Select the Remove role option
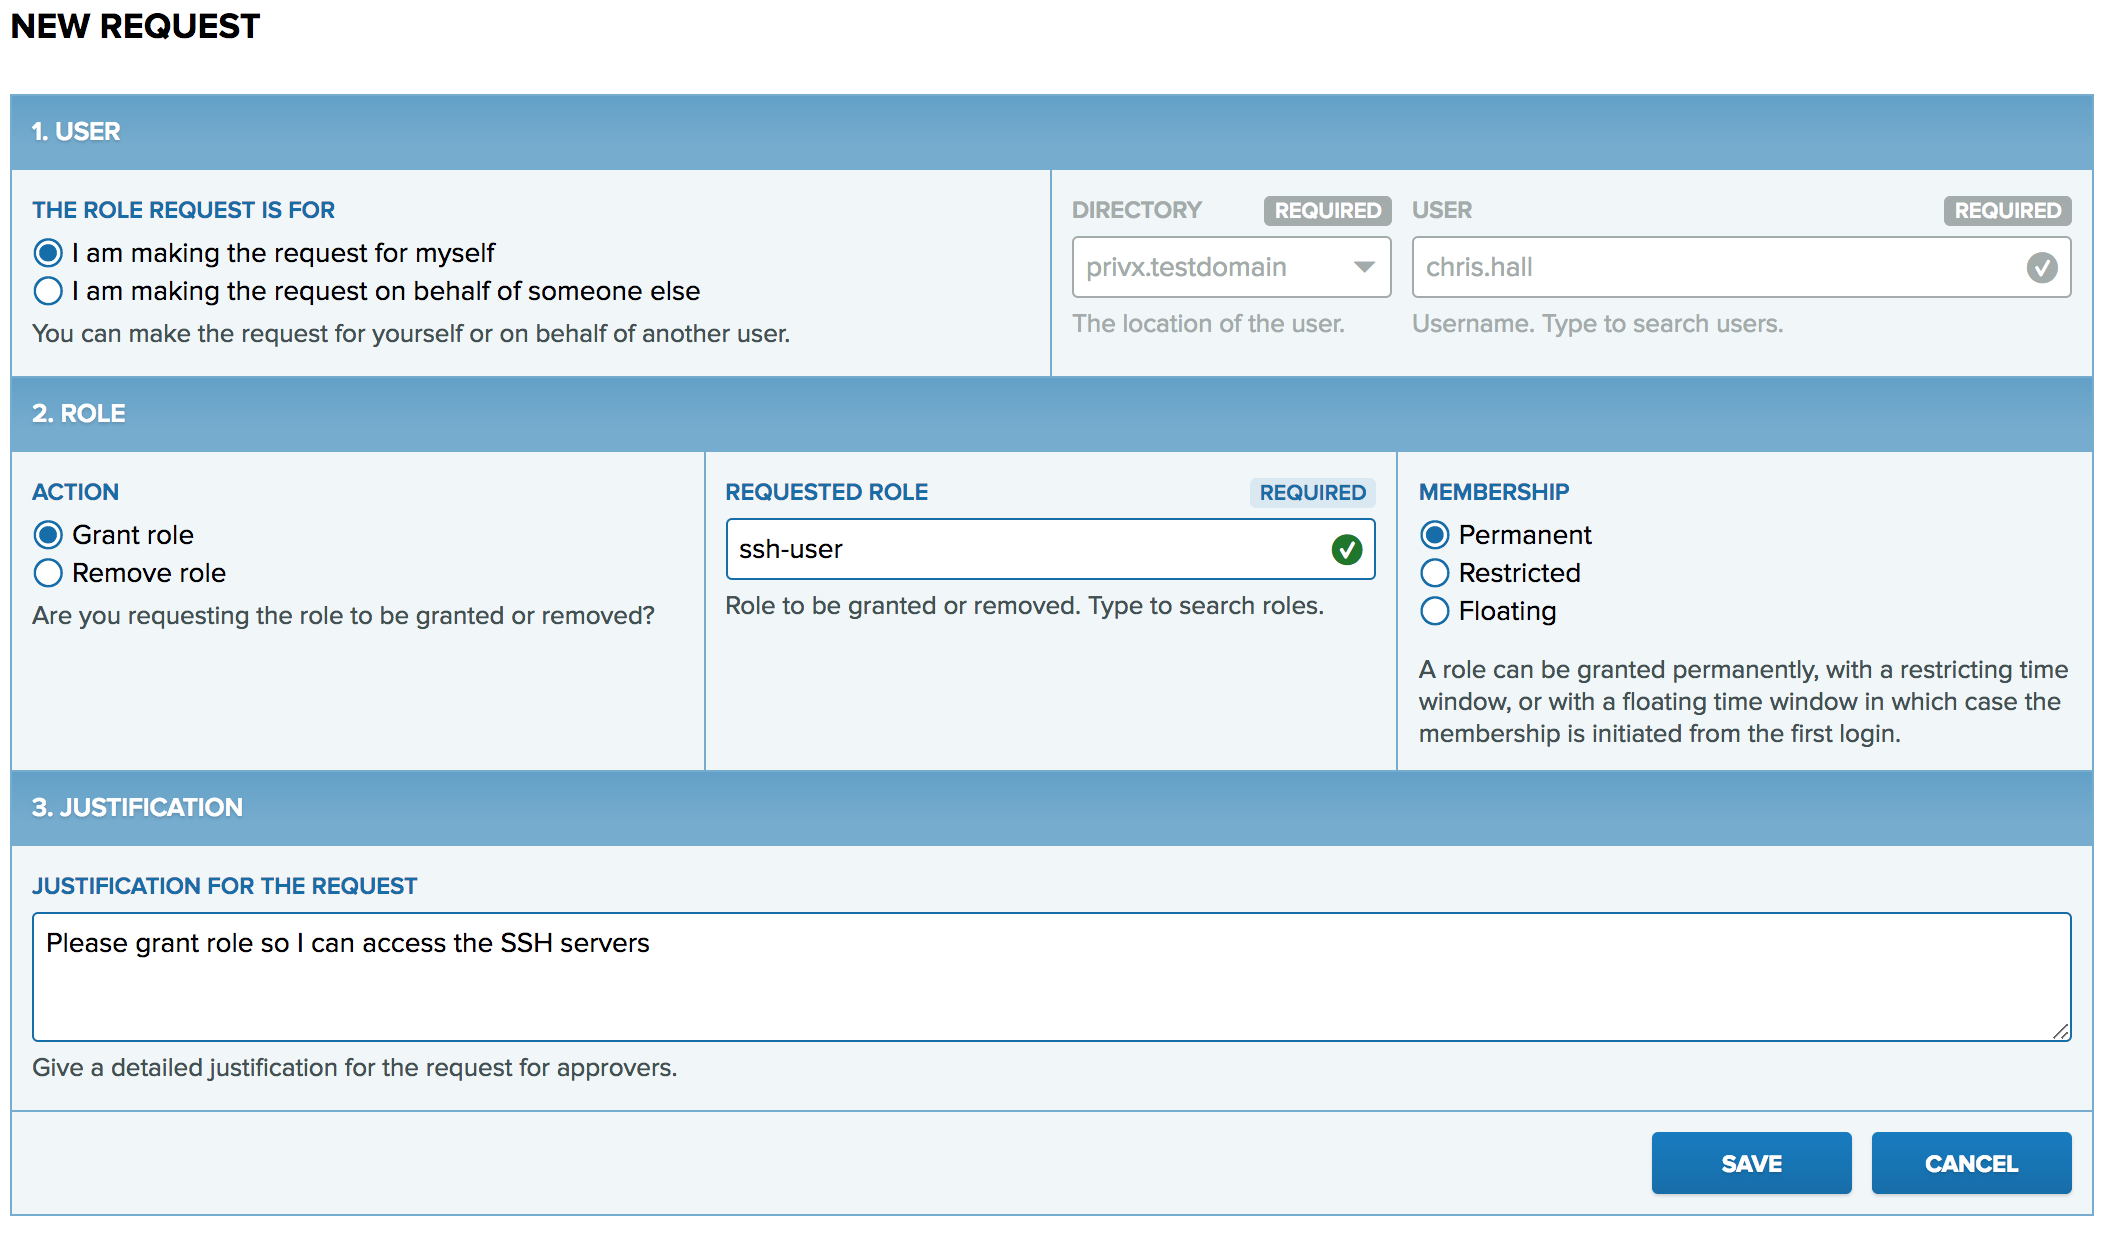 point(48,573)
